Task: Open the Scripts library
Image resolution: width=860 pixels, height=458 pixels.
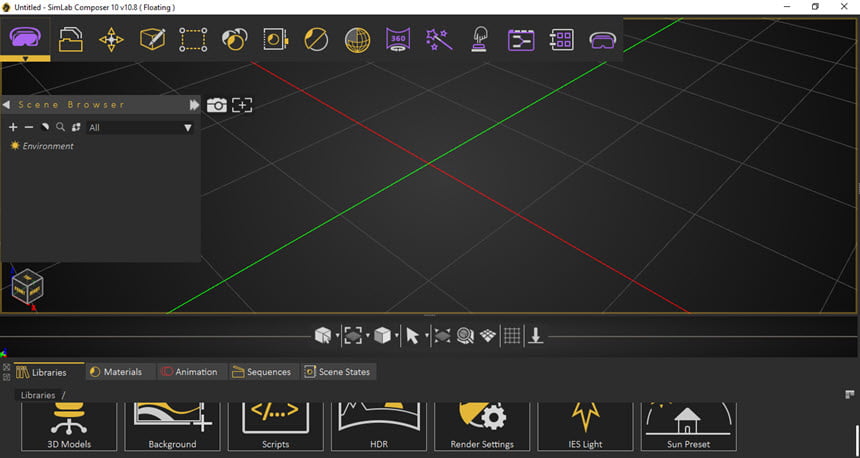Action: [x=275, y=427]
